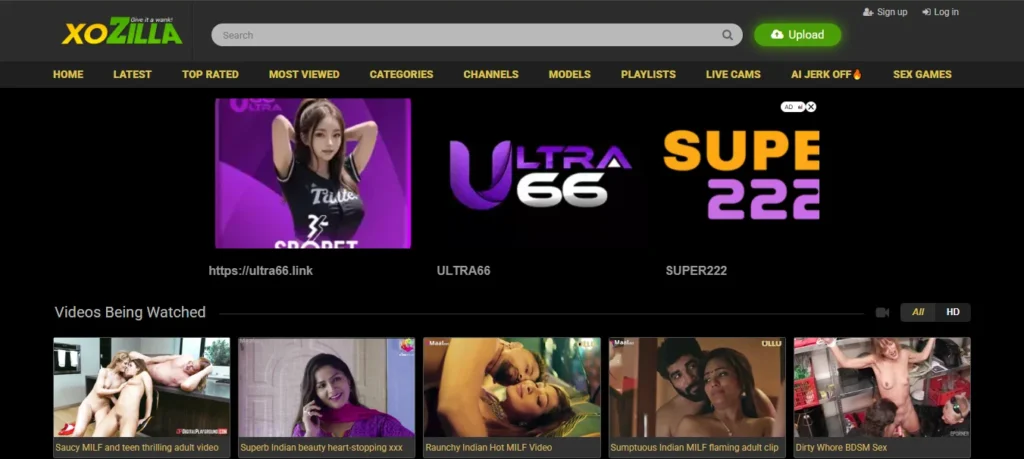Viewport: 1024px width, 459px height.
Task: Close the ad with the X icon
Action: [x=811, y=107]
